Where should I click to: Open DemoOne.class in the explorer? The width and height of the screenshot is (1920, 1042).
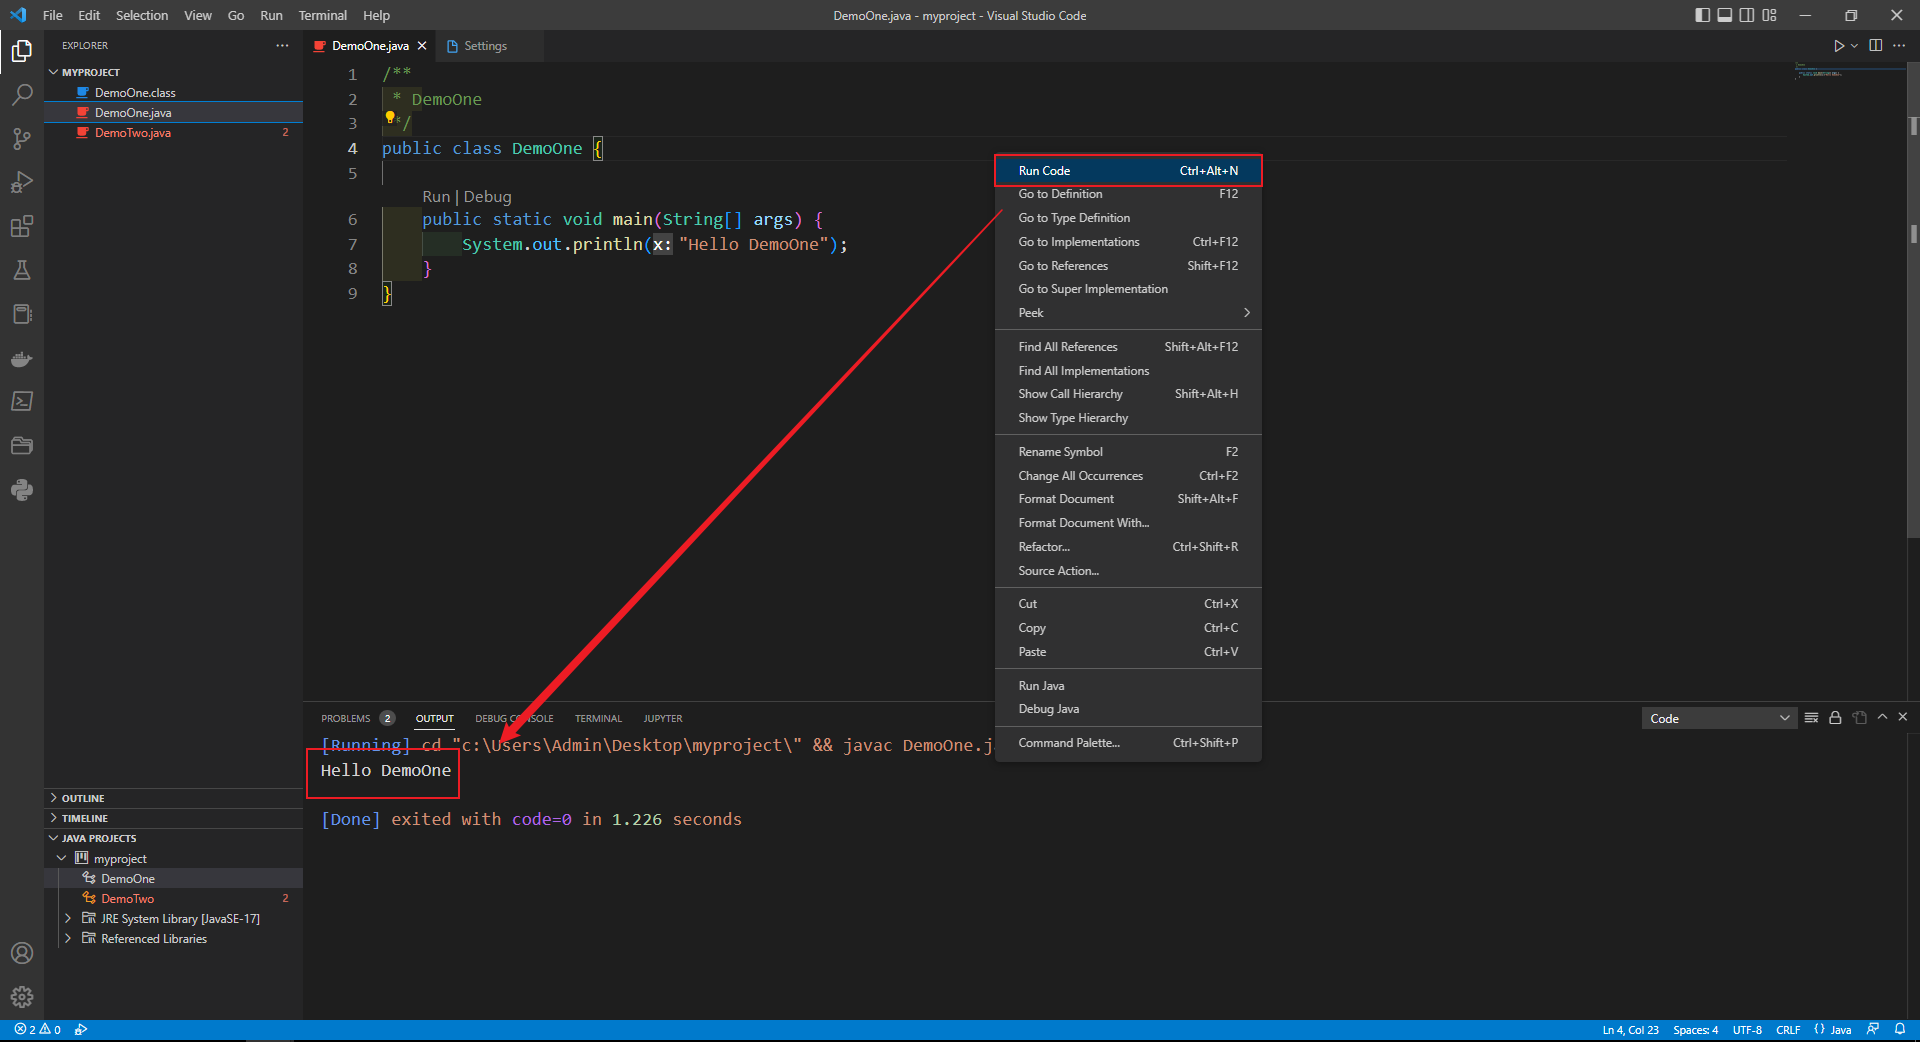click(x=173, y=93)
